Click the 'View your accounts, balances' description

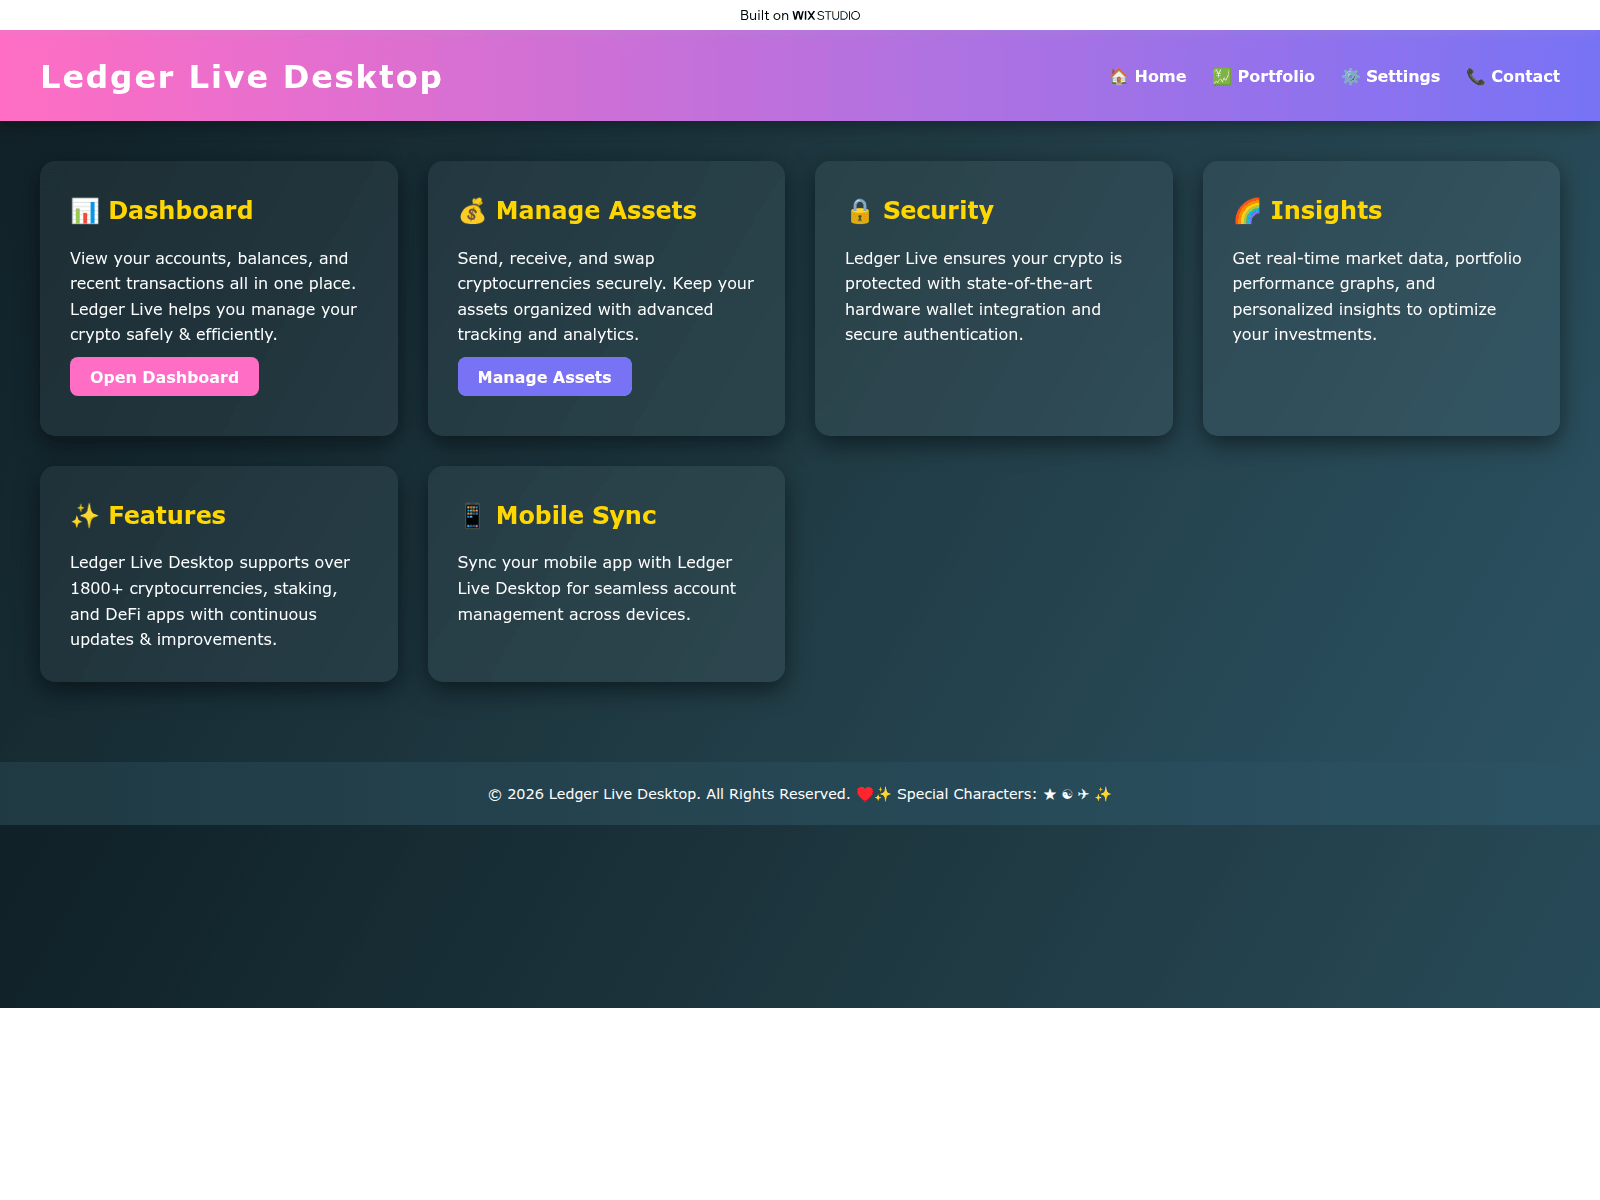(213, 296)
